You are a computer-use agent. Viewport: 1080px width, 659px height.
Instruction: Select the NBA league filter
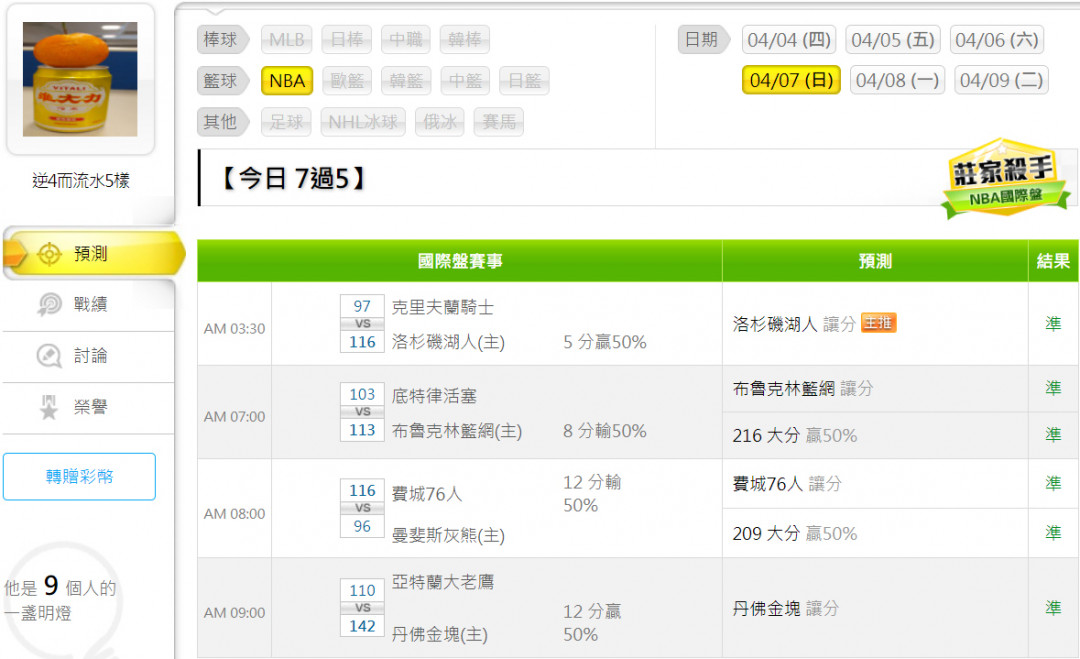click(287, 81)
